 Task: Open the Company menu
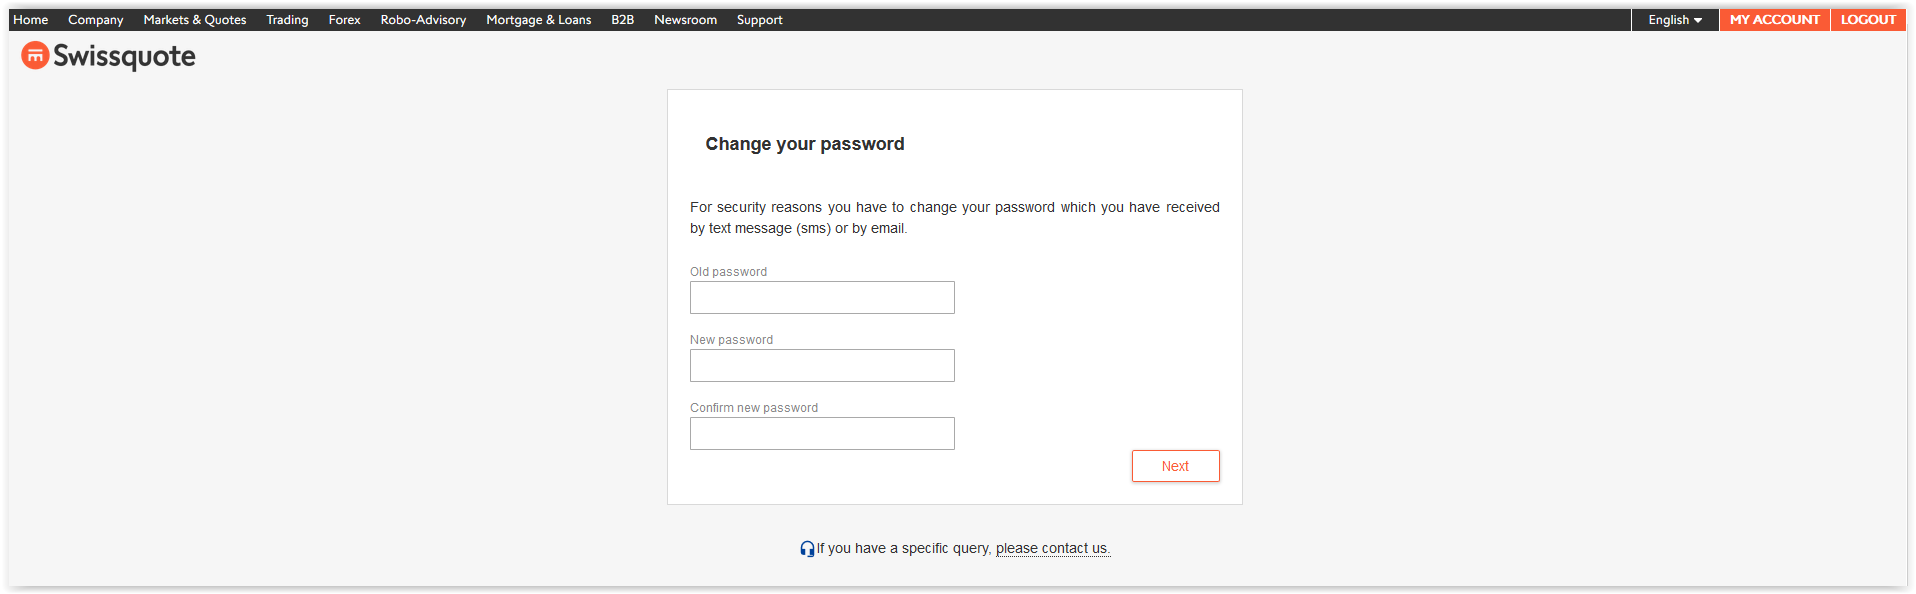pyautogui.click(x=96, y=20)
